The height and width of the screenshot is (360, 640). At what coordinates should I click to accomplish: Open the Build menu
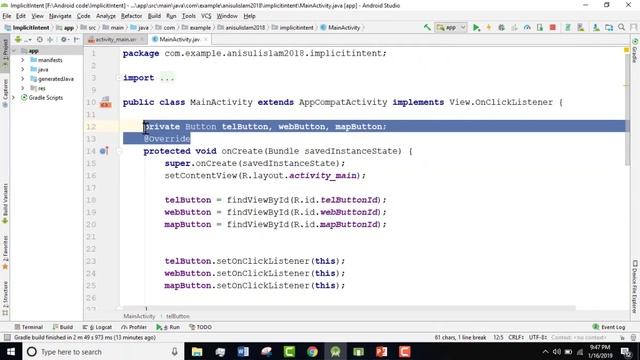point(154,16)
